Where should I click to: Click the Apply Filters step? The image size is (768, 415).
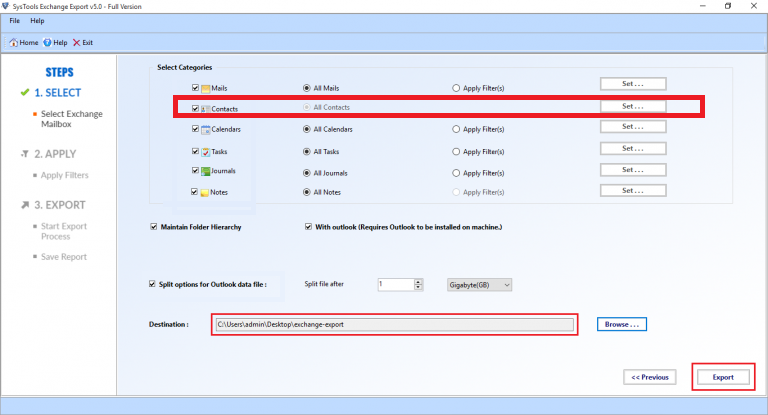click(65, 175)
